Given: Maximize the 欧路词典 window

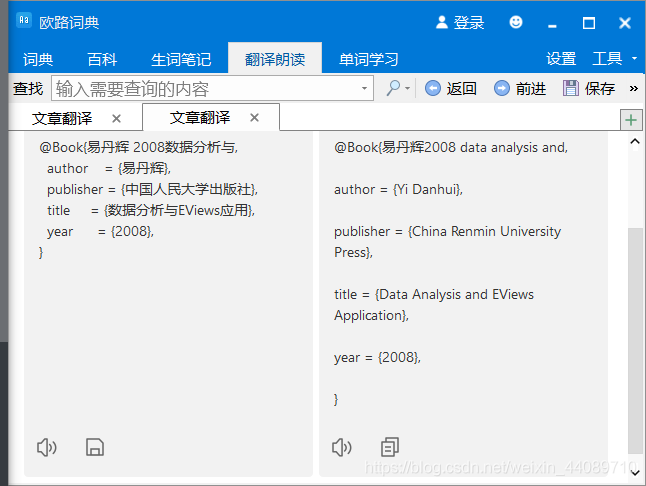Looking at the screenshot, I should pyautogui.click(x=589, y=23).
